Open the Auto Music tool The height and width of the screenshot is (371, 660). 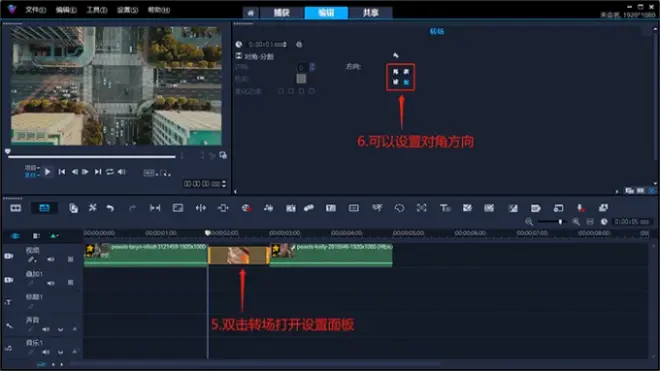point(290,208)
